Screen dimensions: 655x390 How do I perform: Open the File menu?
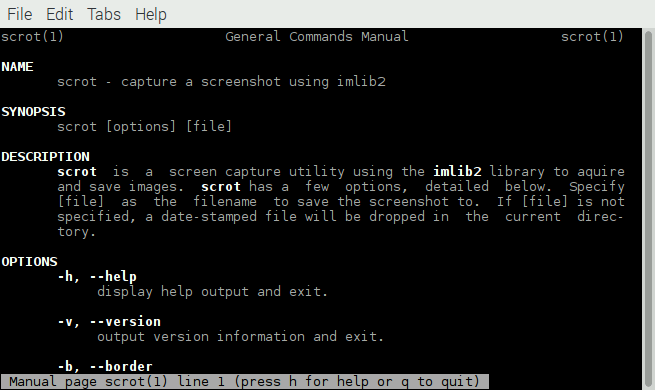20,14
